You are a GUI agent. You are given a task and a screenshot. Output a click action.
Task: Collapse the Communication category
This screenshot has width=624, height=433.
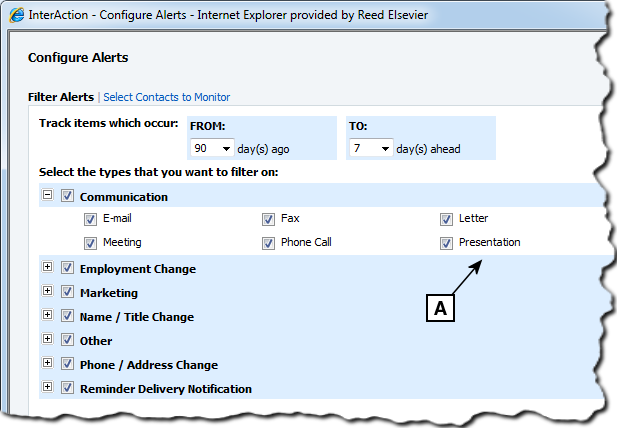point(47,195)
